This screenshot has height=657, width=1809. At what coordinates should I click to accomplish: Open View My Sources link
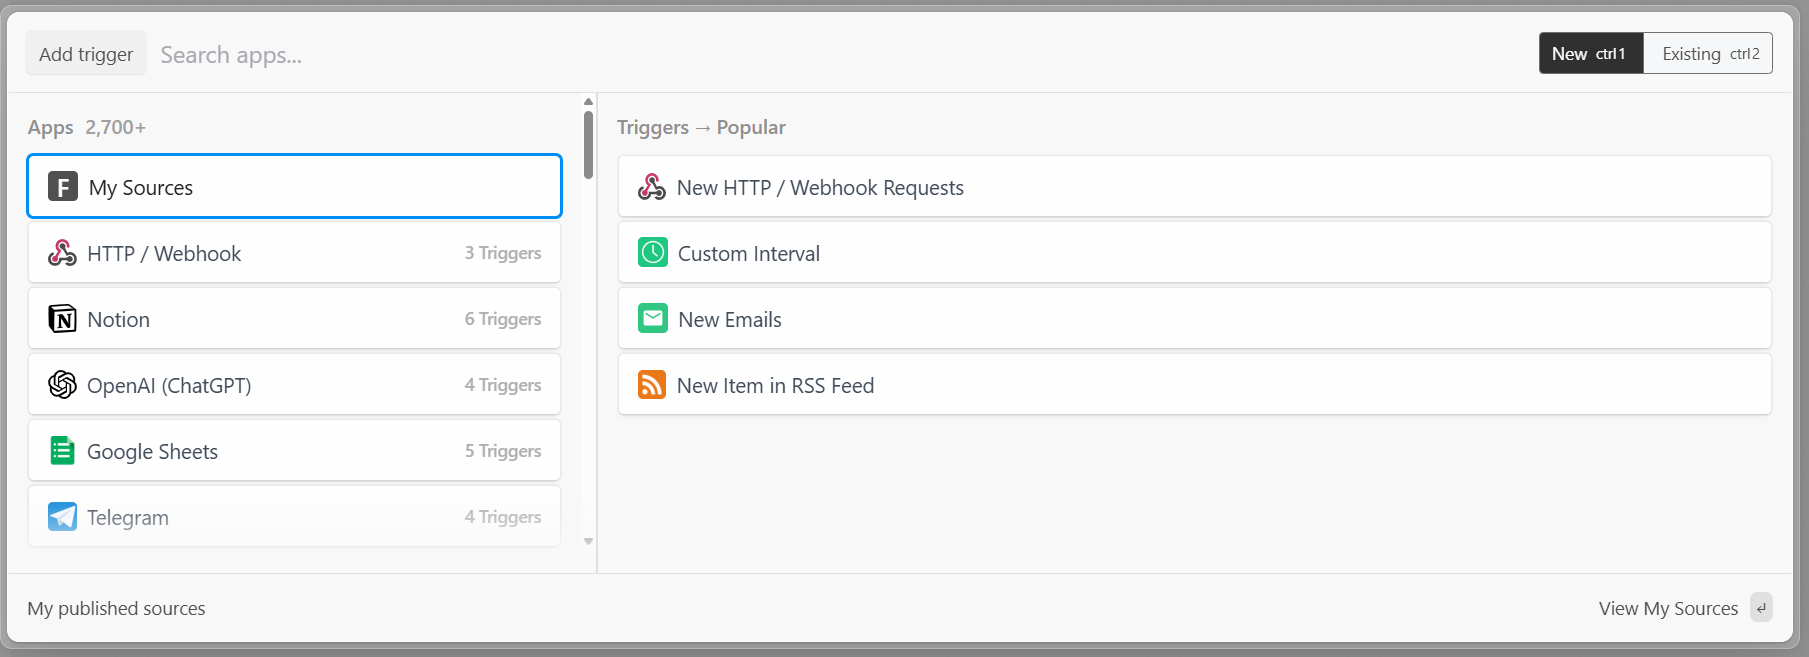pyautogui.click(x=1668, y=608)
